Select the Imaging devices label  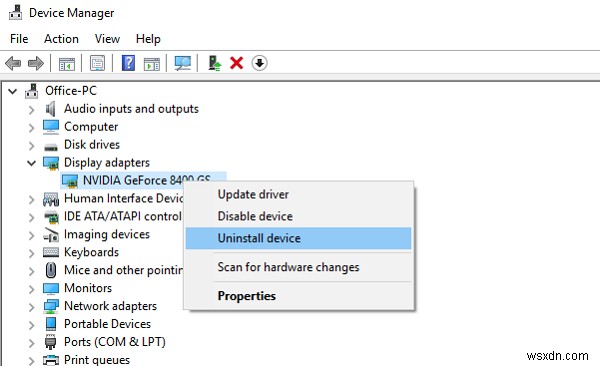pos(107,234)
